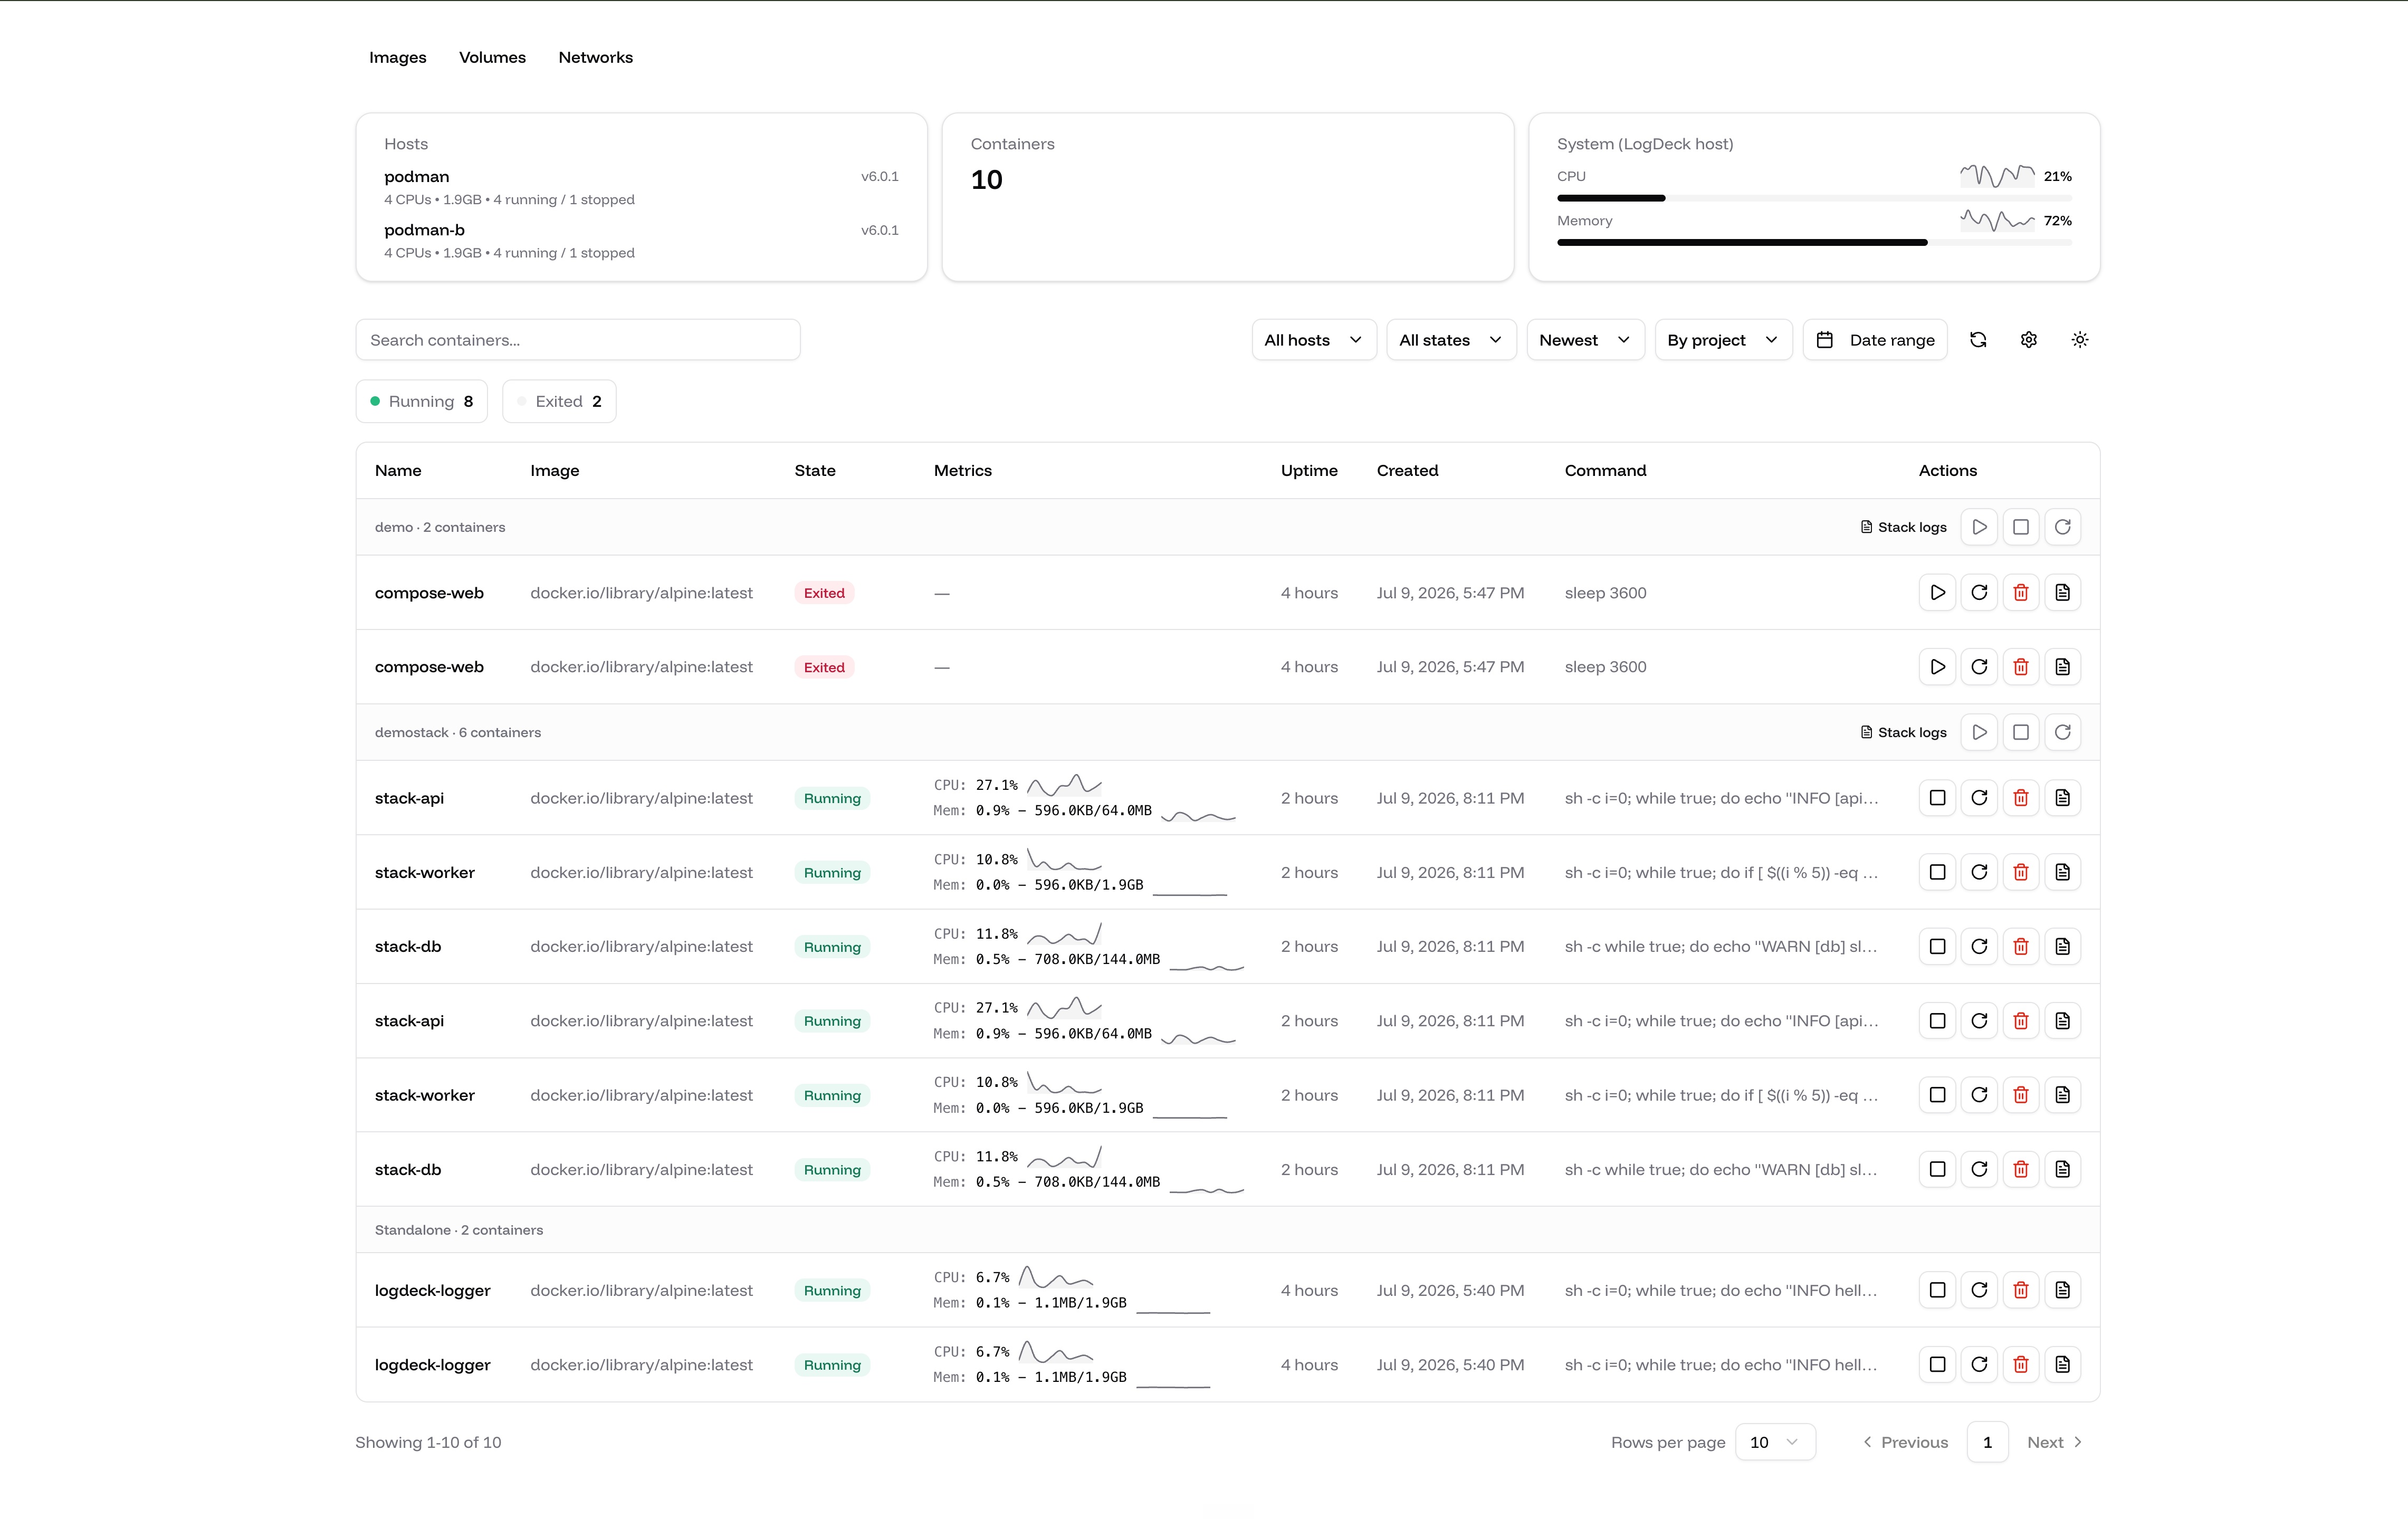
Task: Go to the Previous page
Action: point(1905,1442)
